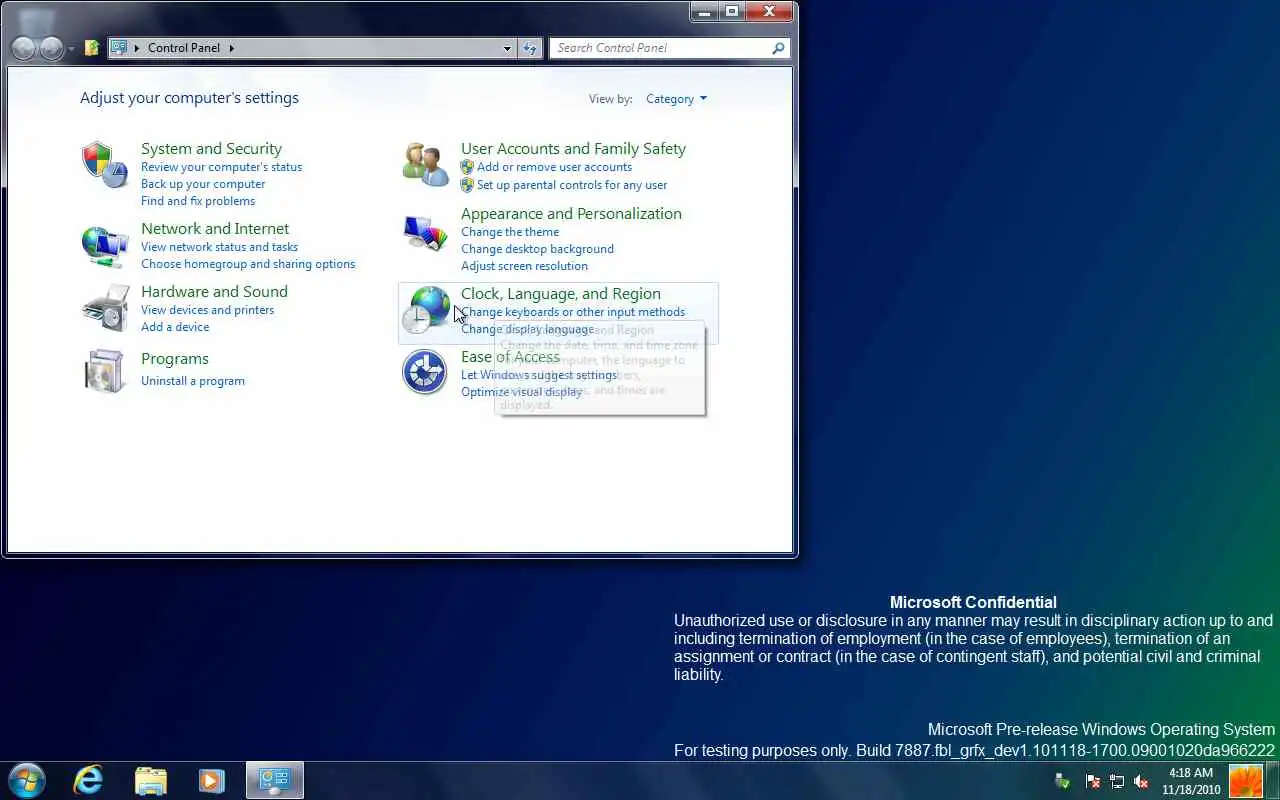The image size is (1280, 800).
Task: Expand the arrow after Control Panel breadcrumb
Action: click(232, 48)
